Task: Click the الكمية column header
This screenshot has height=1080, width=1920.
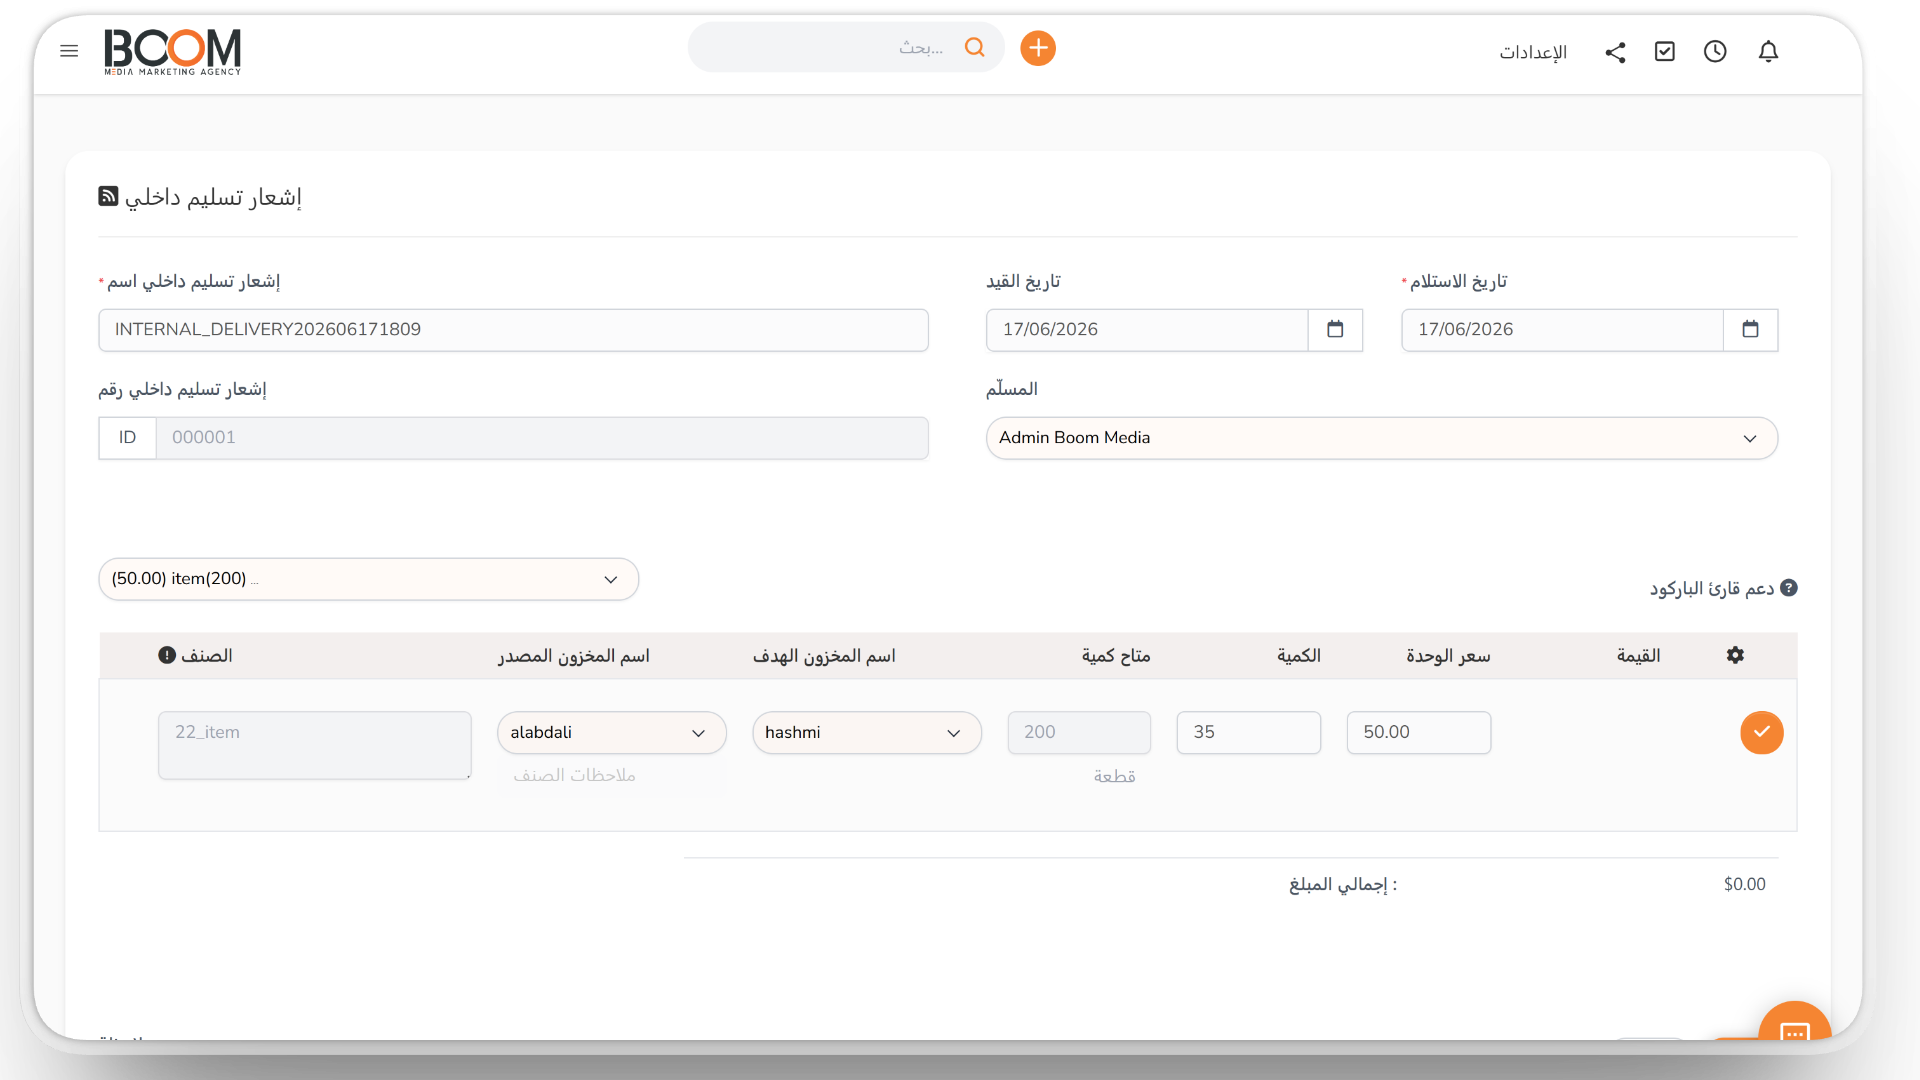Action: click(1299, 656)
